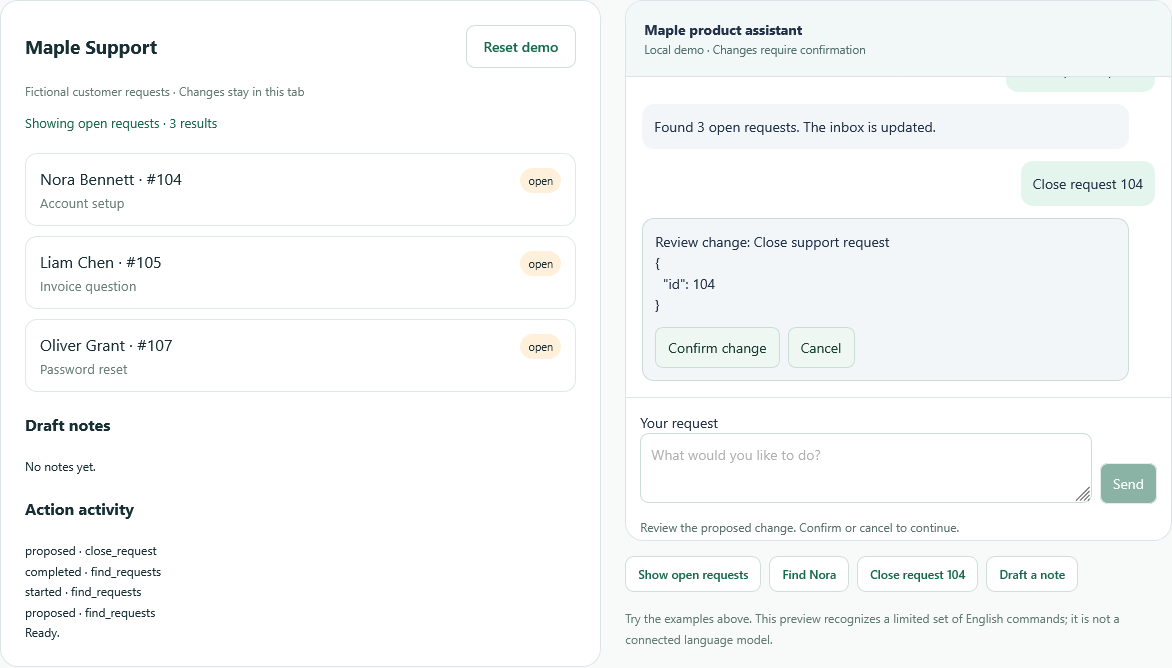Open Oliver Grant request #107
1172x668 pixels.
coord(300,356)
